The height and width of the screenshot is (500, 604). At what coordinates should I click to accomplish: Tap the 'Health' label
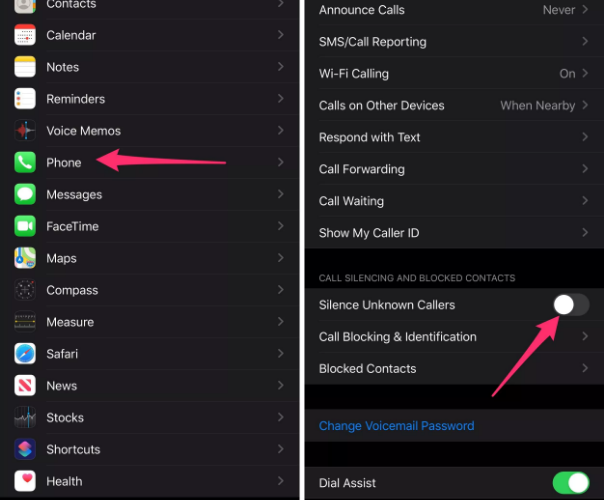tap(64, 481)
